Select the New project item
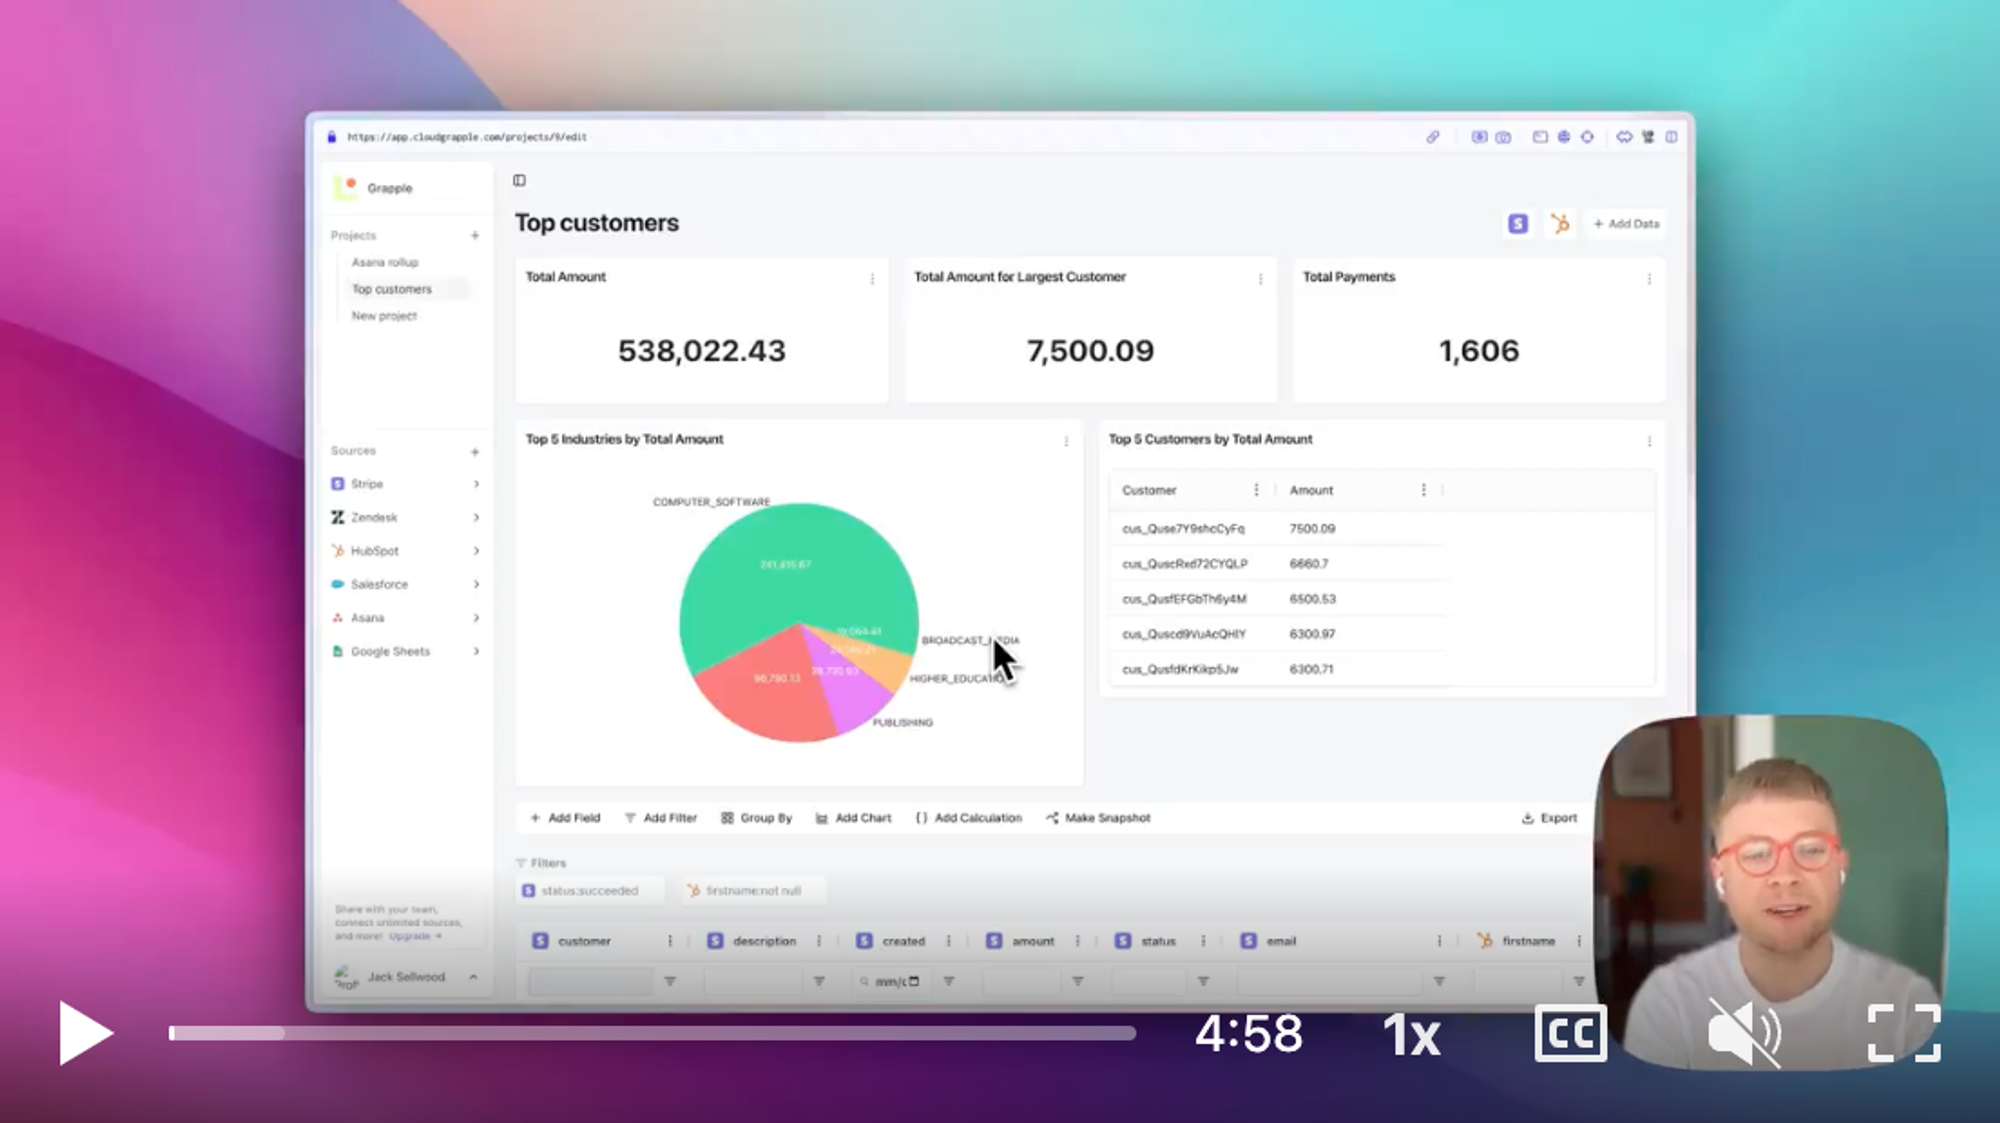 tap(384, 316)
